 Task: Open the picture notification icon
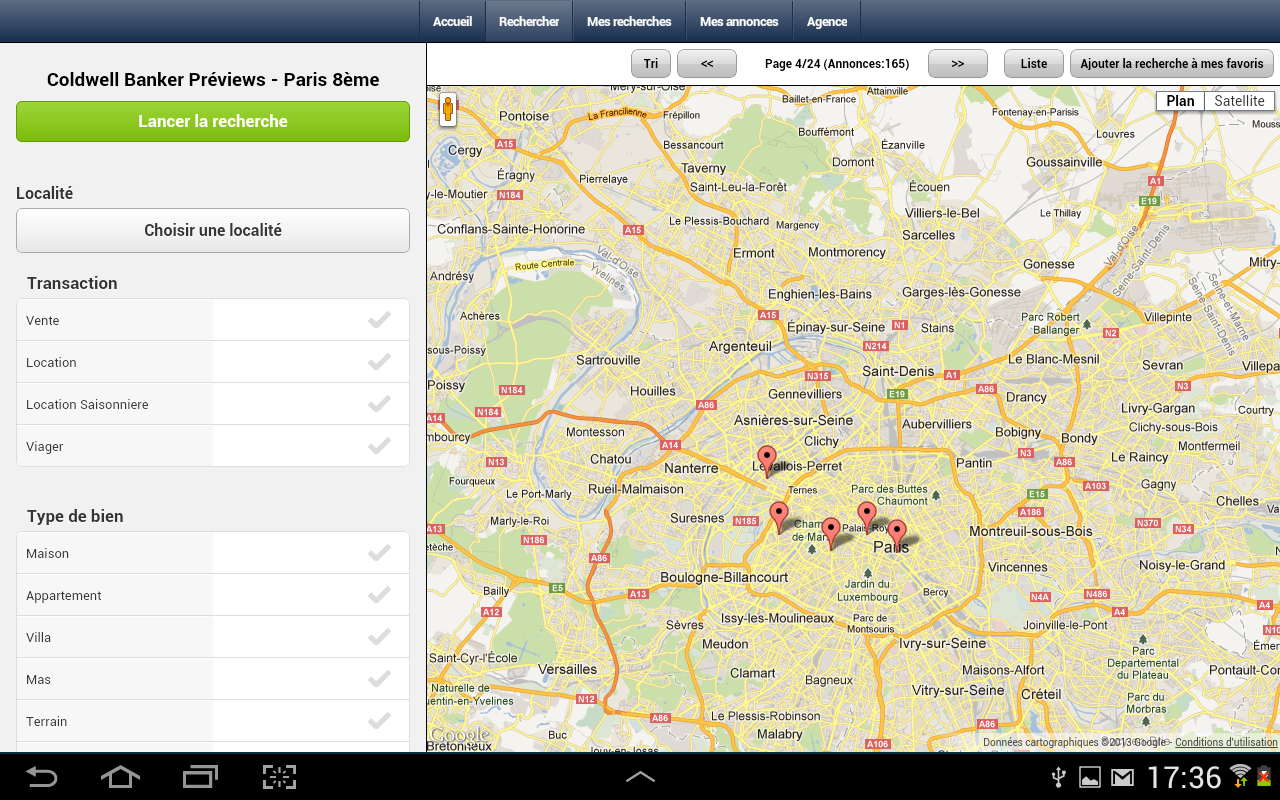click(1090, 777)
